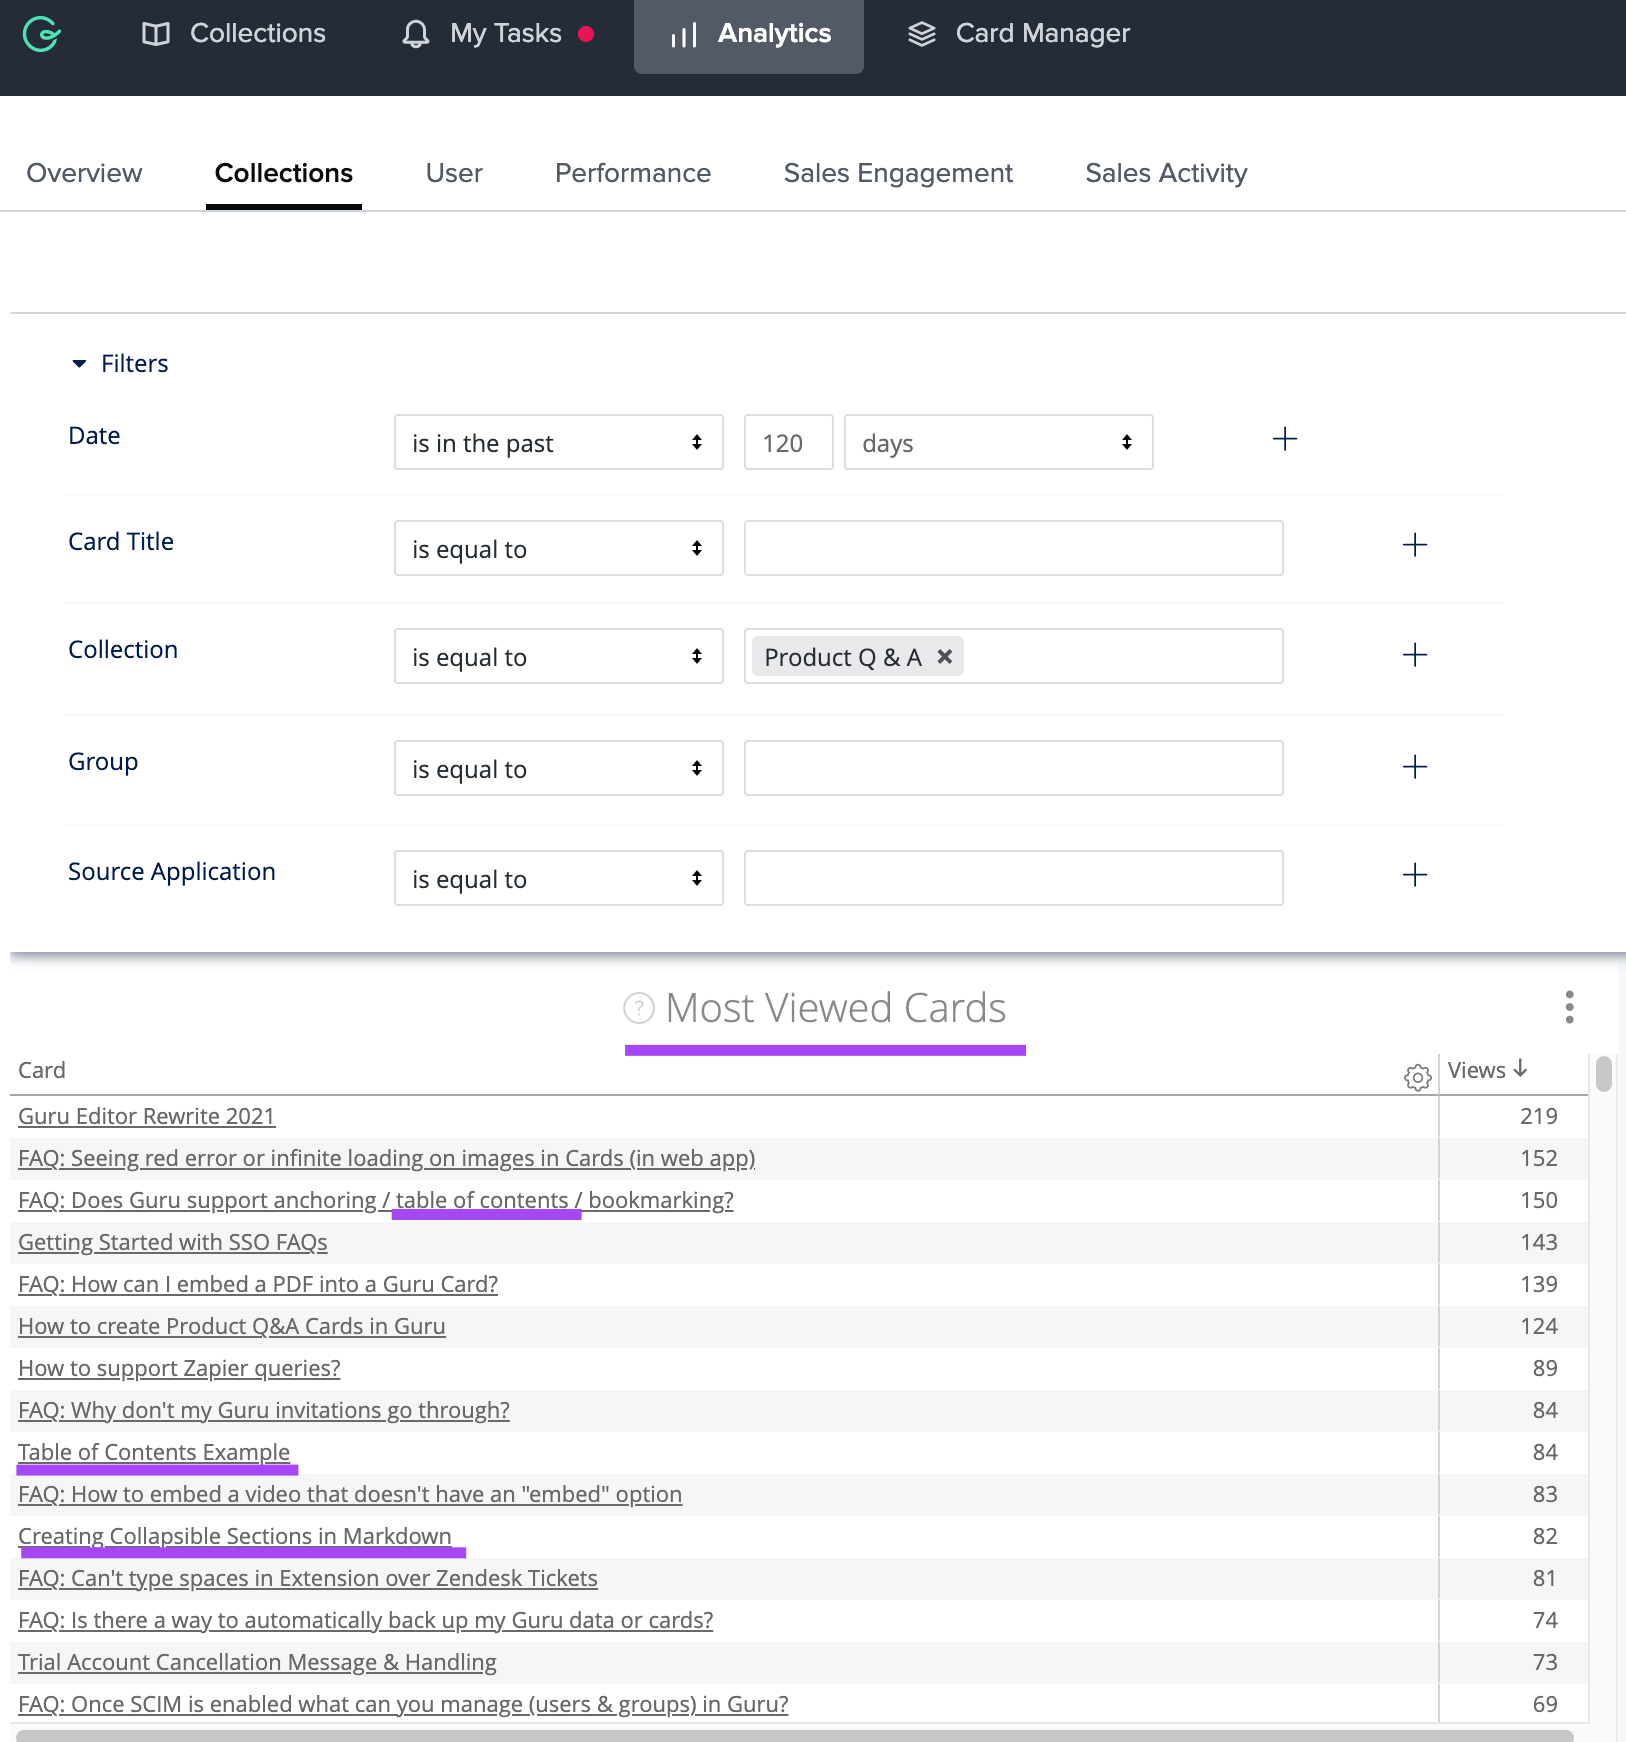1626x1742 pixels.
Task: Open the Overview tab
Action: [x=84, y=173]
